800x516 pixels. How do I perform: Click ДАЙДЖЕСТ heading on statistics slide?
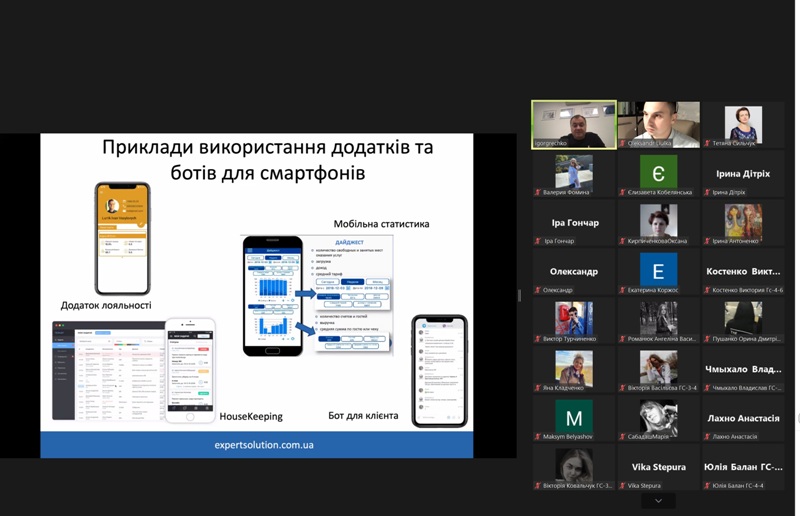[x=349, y=242]
